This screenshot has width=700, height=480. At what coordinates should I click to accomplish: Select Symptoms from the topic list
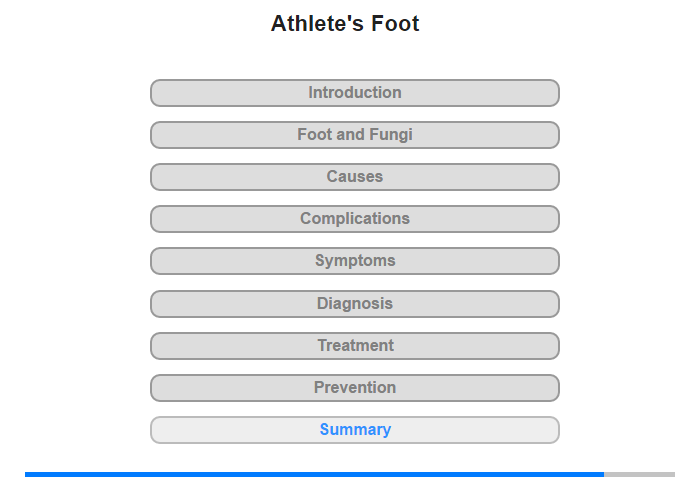tap(355, 261)
